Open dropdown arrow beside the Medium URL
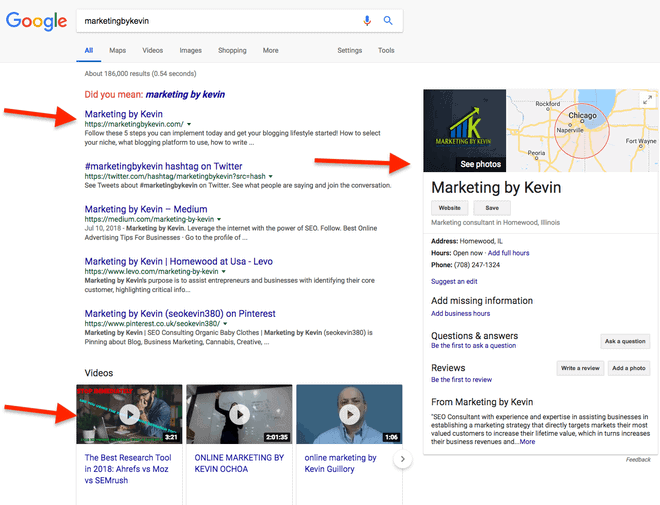 219,219
